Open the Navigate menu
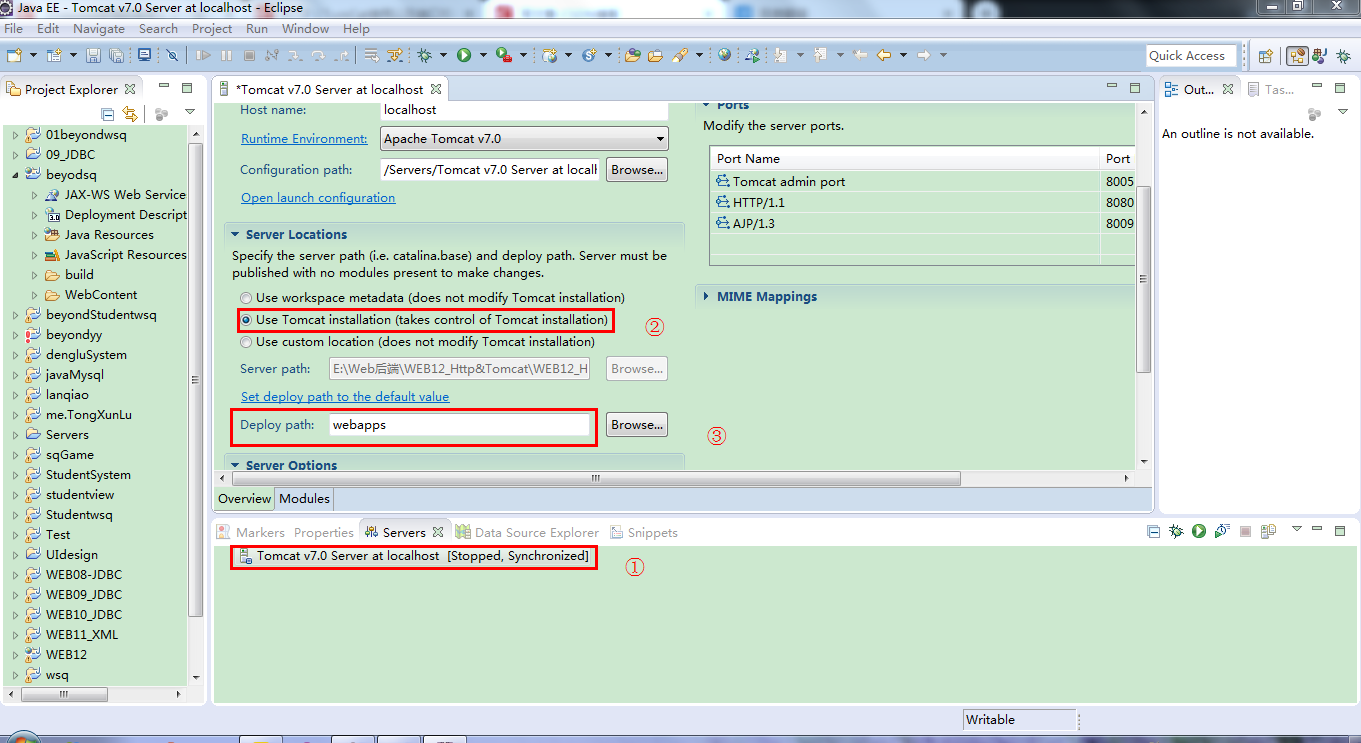The image size is (1361, 743). point(99,28)
